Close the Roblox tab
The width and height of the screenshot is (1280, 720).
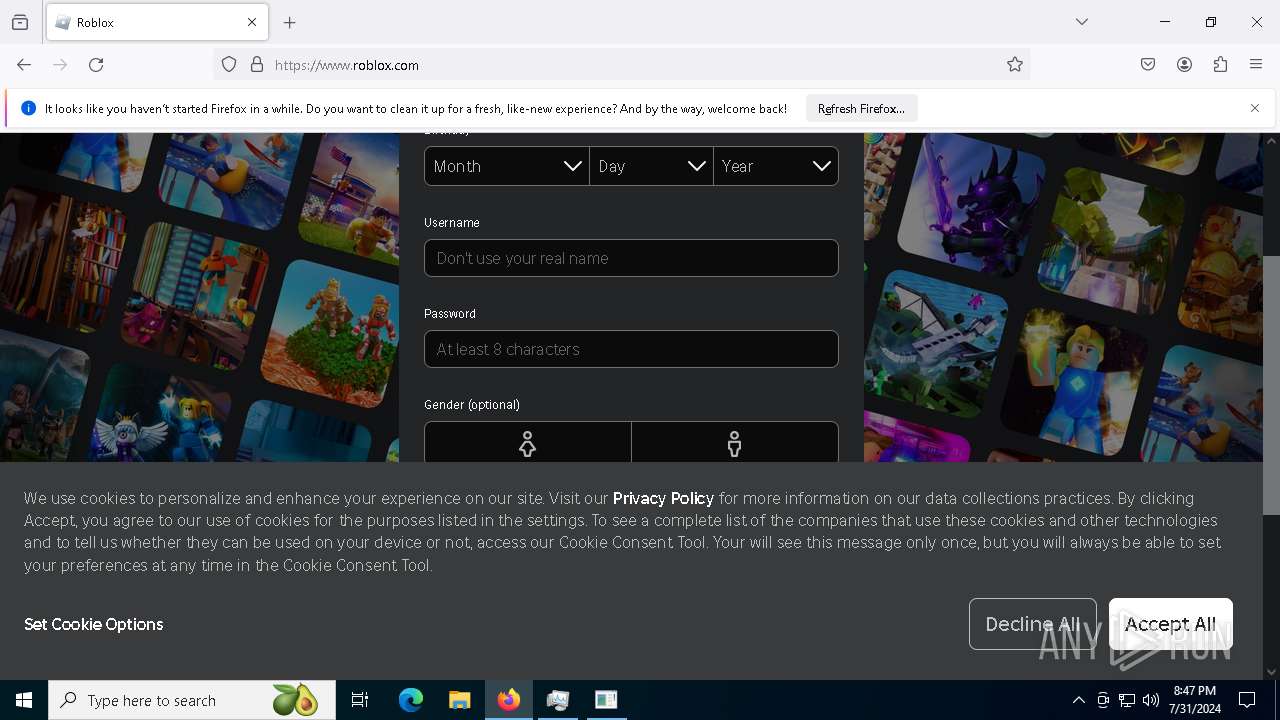(x=252, y=22)
